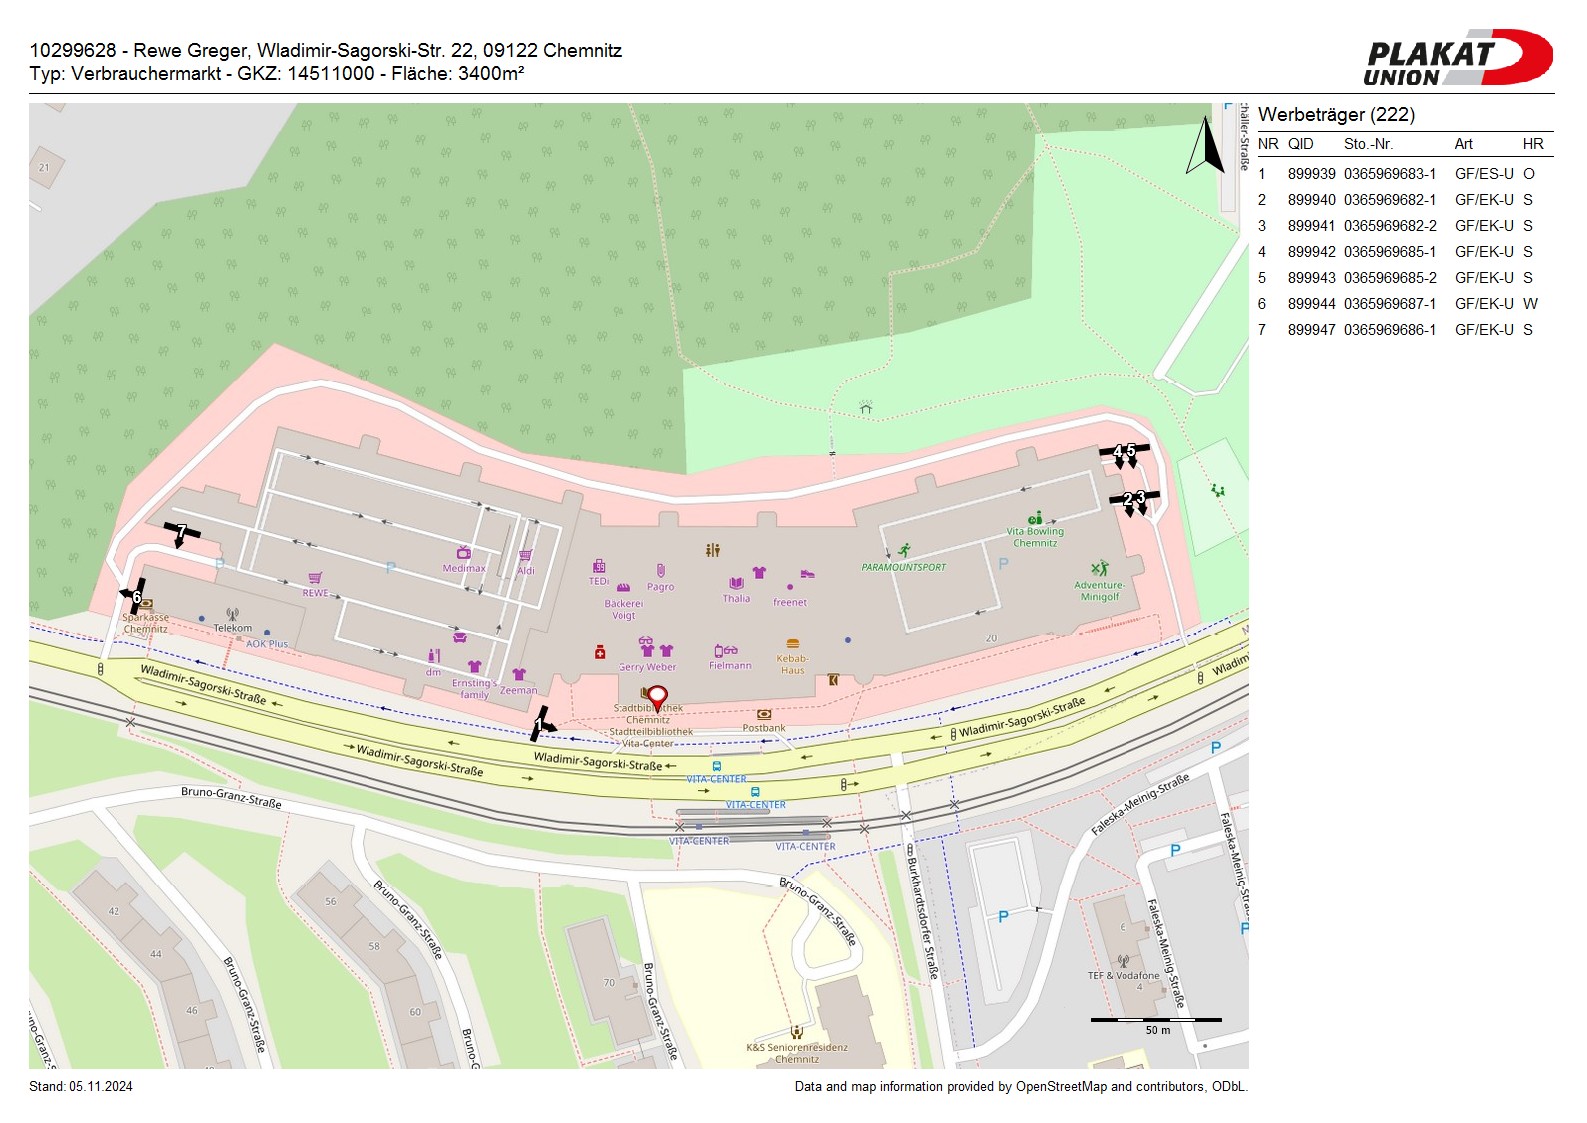The height and width of the screenshot is (1123, 1587).
Task: Click the REWE shopping cart icon
Action: (x=315, y=578)
